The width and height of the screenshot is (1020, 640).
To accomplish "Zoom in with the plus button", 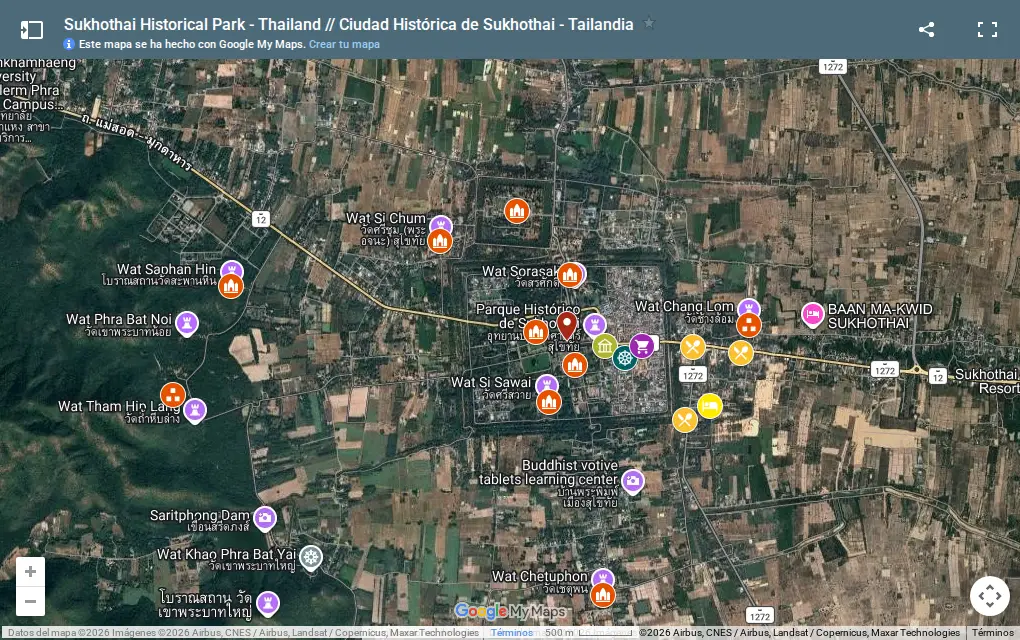I will click(30, 572).
